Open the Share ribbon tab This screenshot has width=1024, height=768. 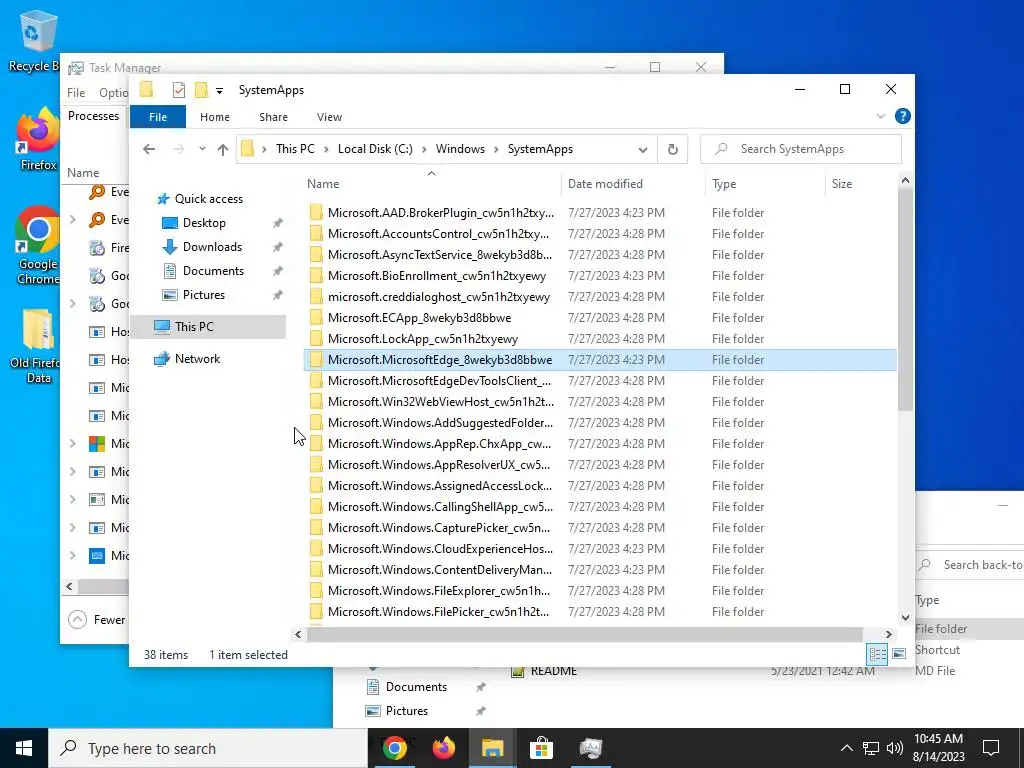[x=273, y=117]
